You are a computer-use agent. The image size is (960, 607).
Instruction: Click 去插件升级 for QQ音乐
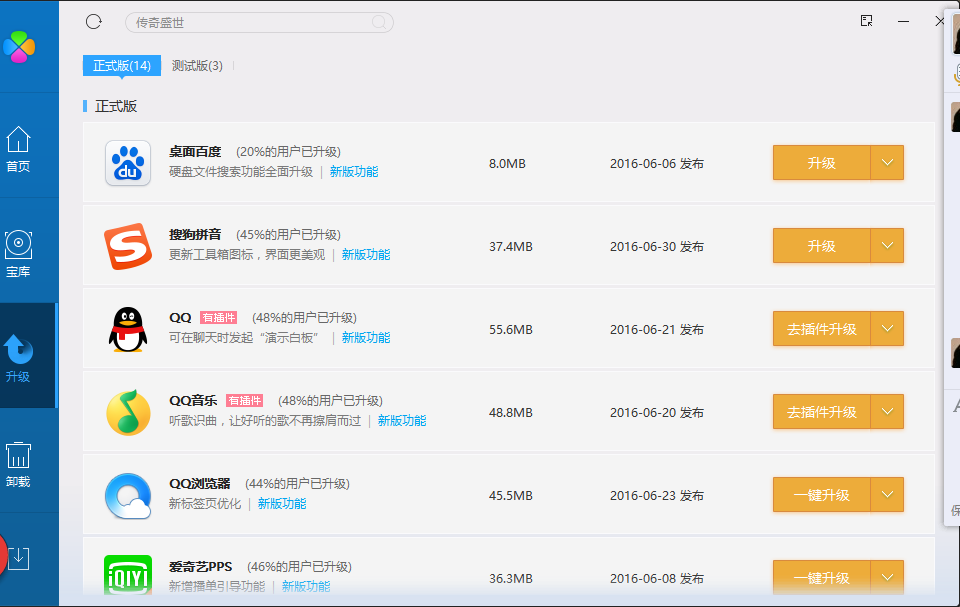tap(822, 412)
